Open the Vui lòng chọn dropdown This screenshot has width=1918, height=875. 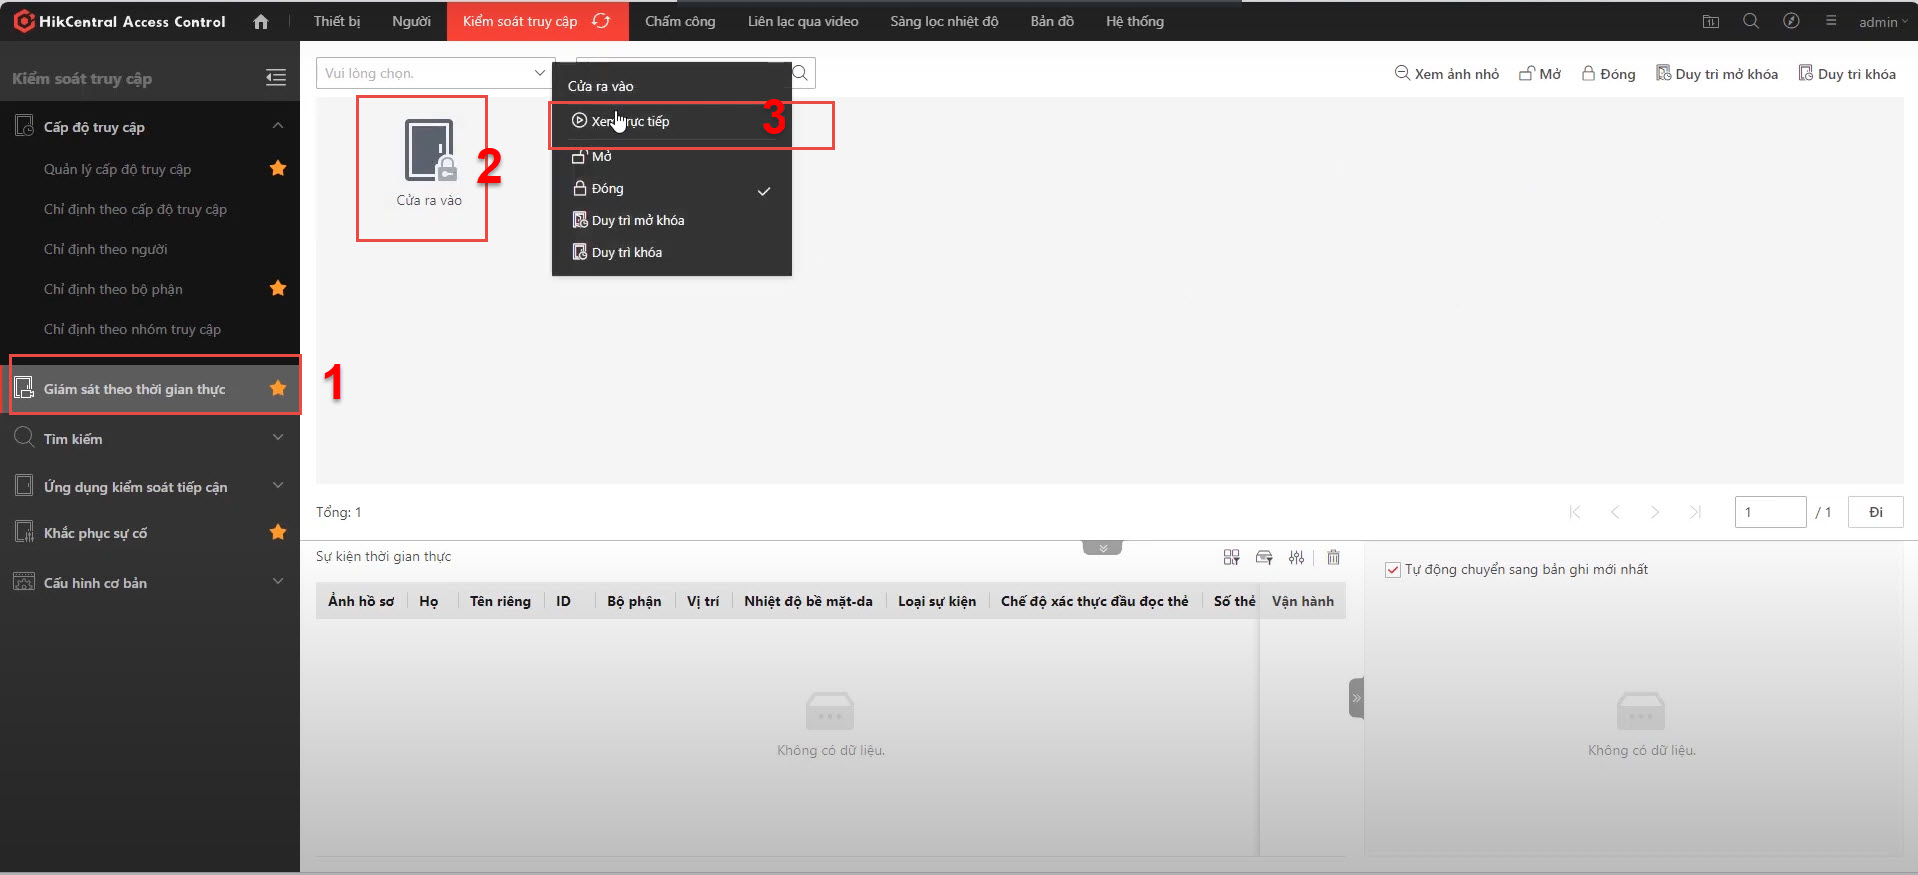pyautogui.click(x=435, y=73)
